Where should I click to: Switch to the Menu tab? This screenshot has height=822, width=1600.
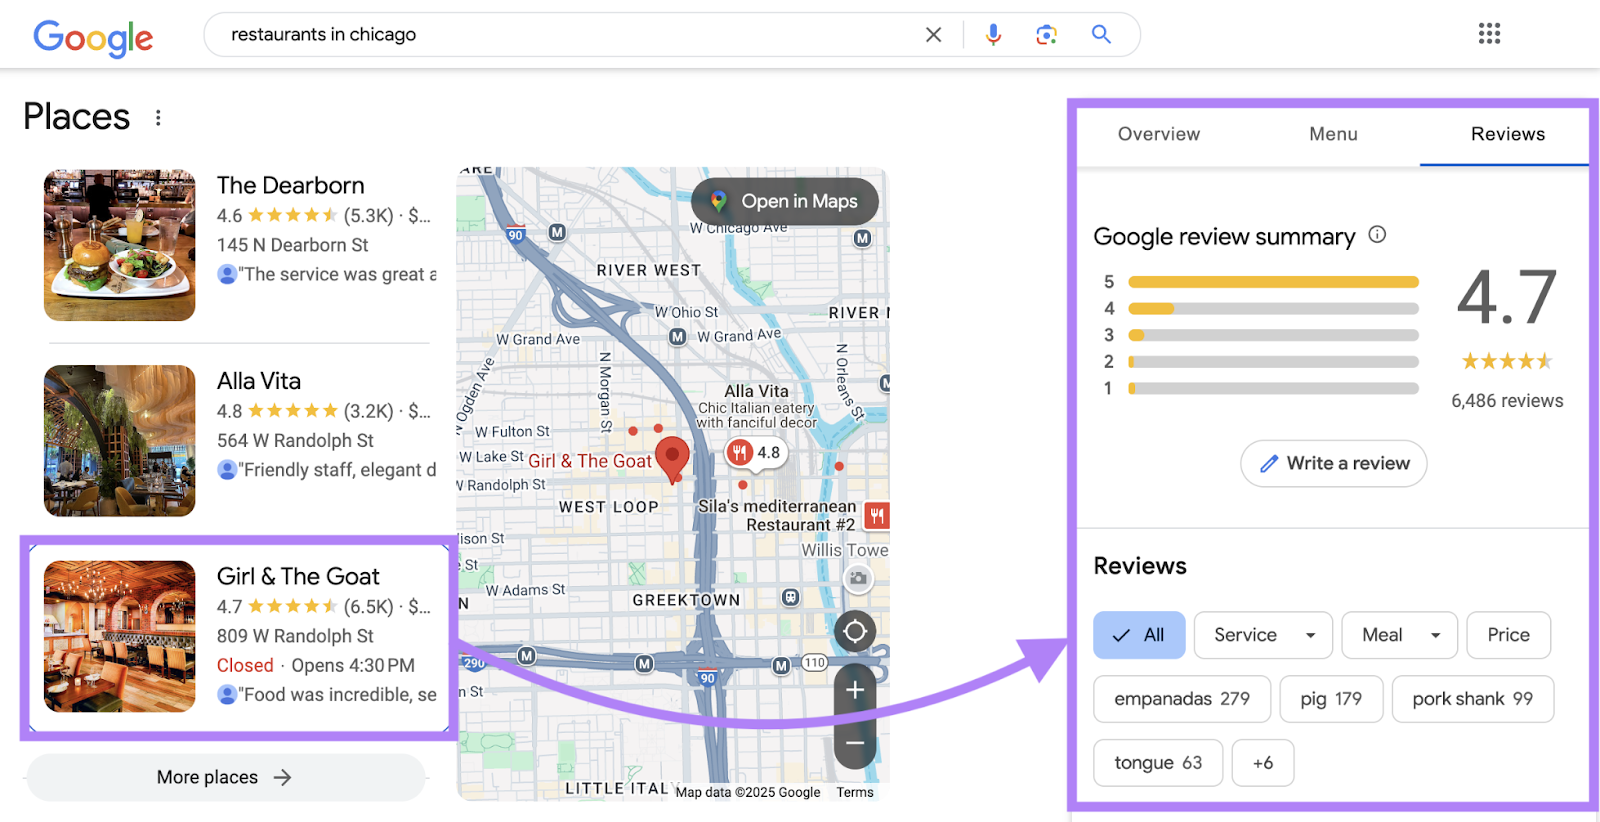[x=1333, y=134]
